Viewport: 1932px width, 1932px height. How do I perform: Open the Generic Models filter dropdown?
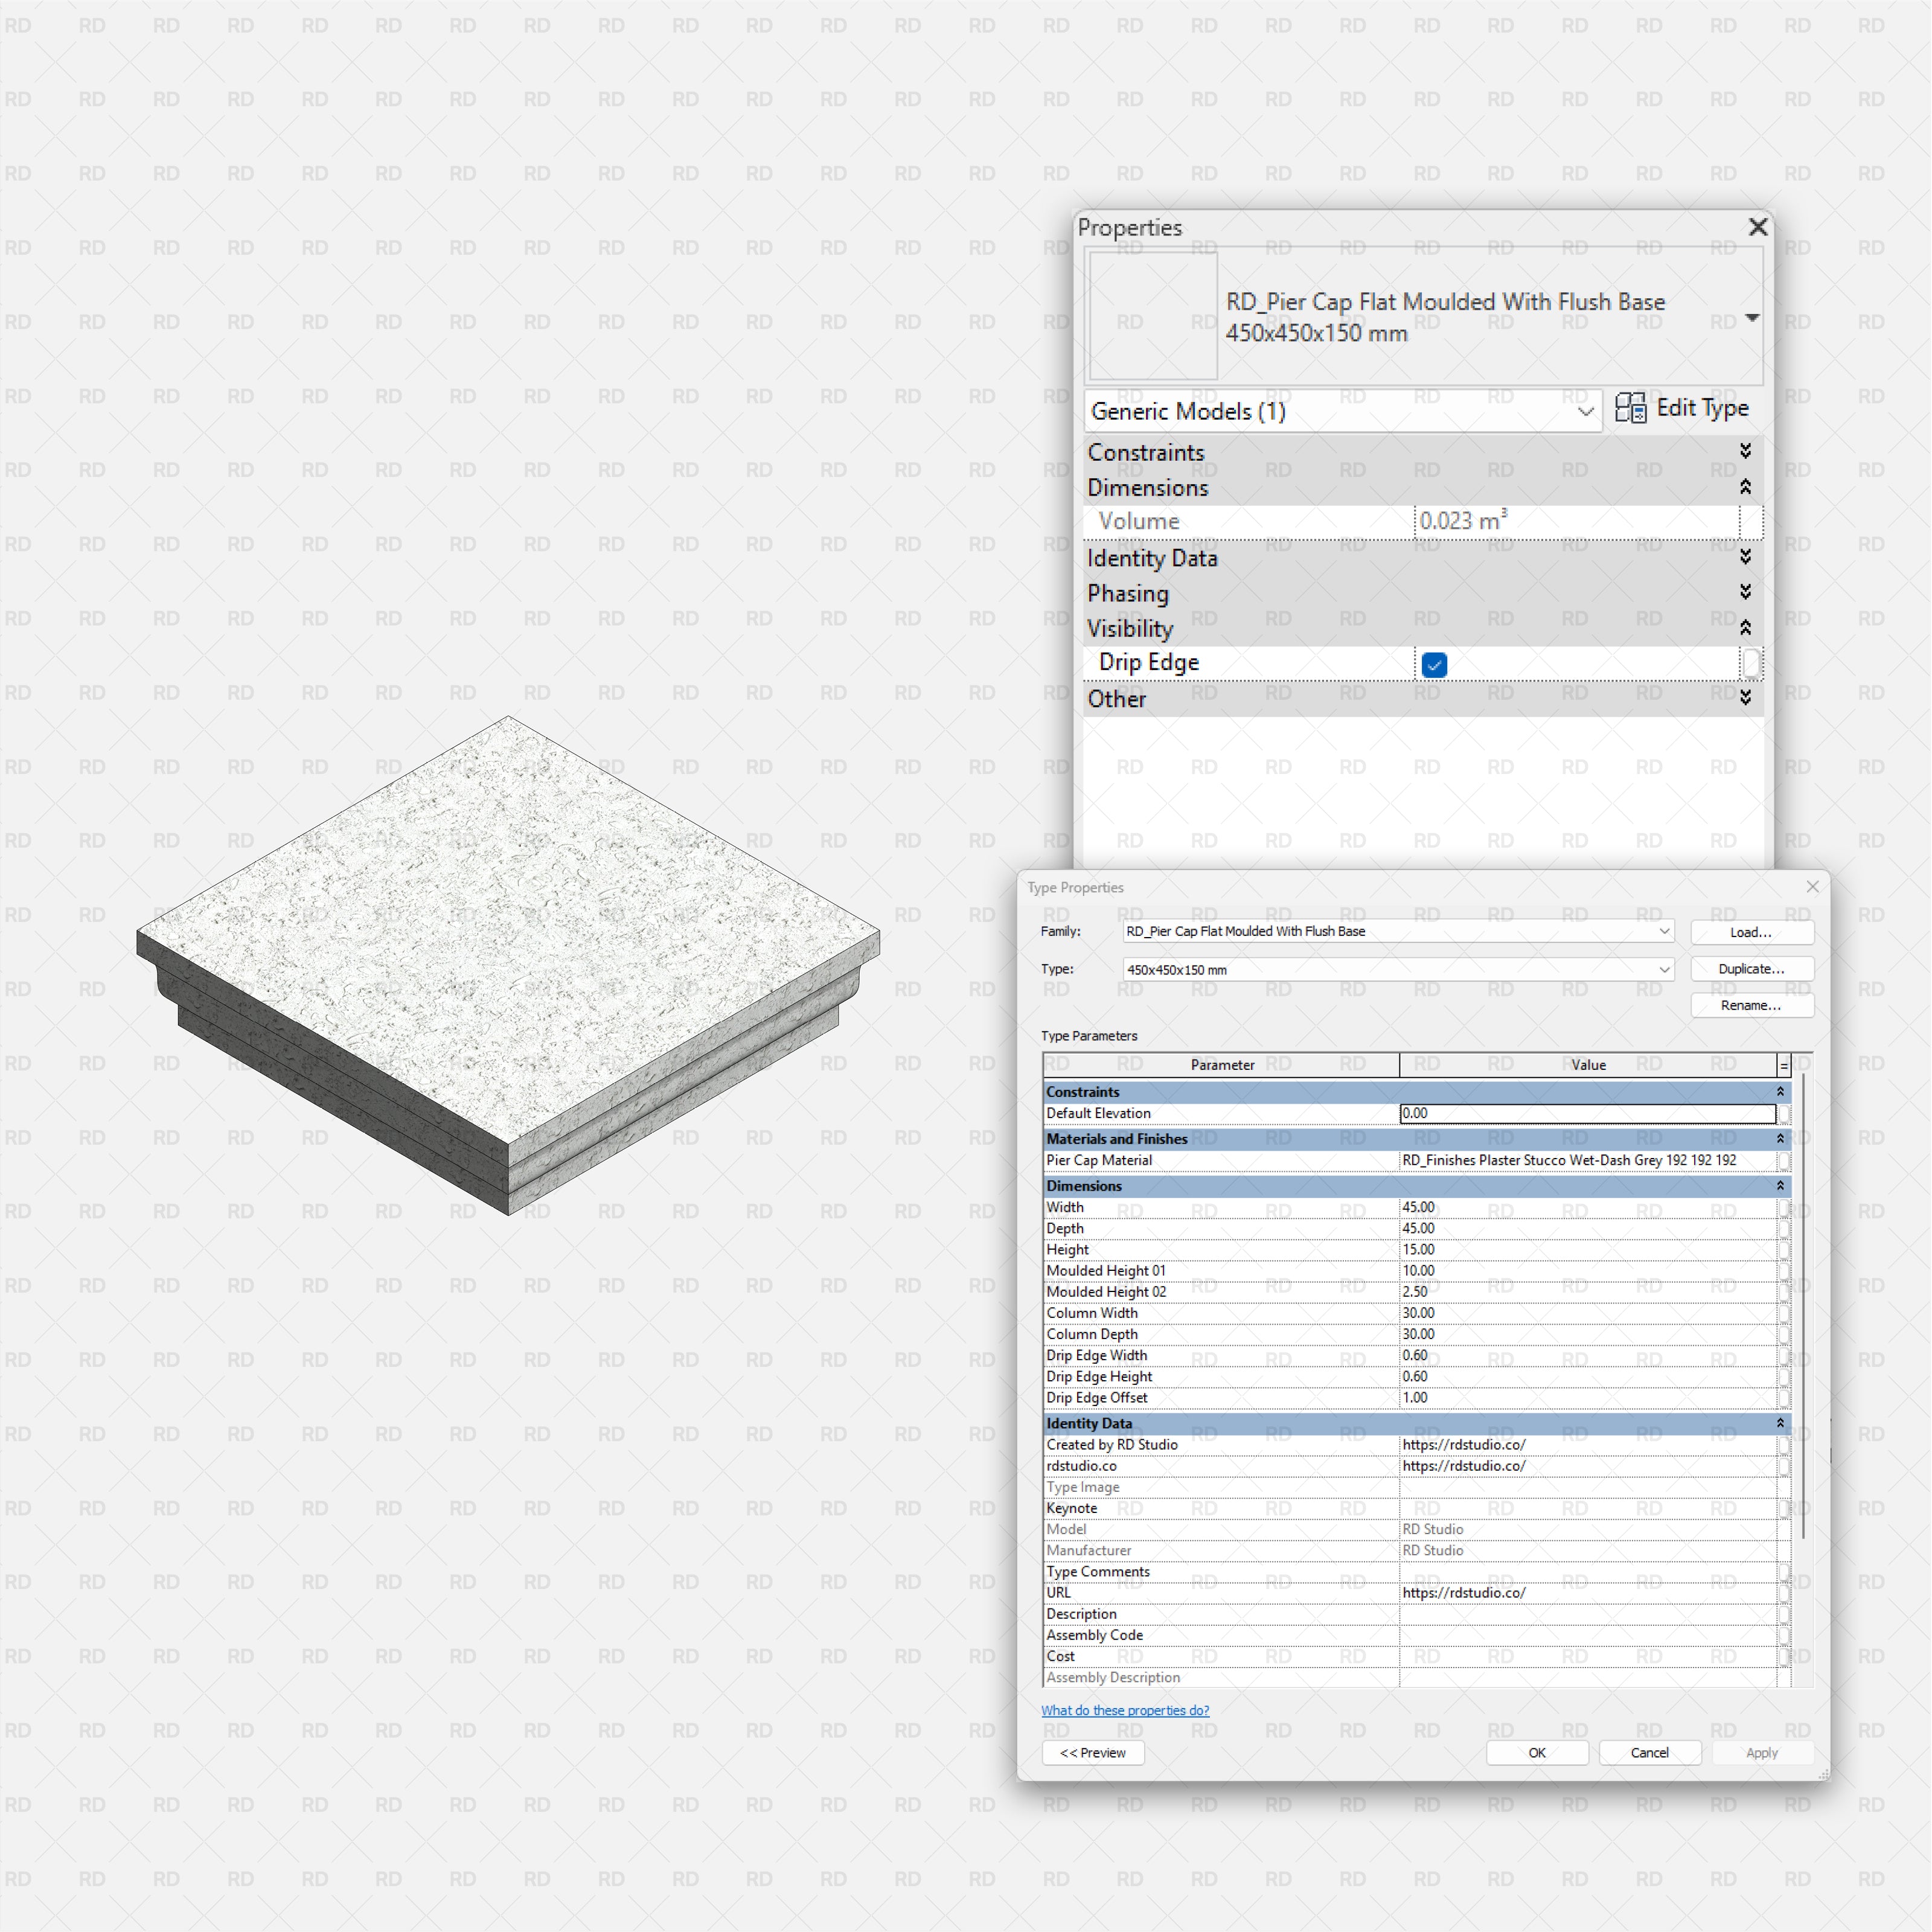pos(1585,412)
